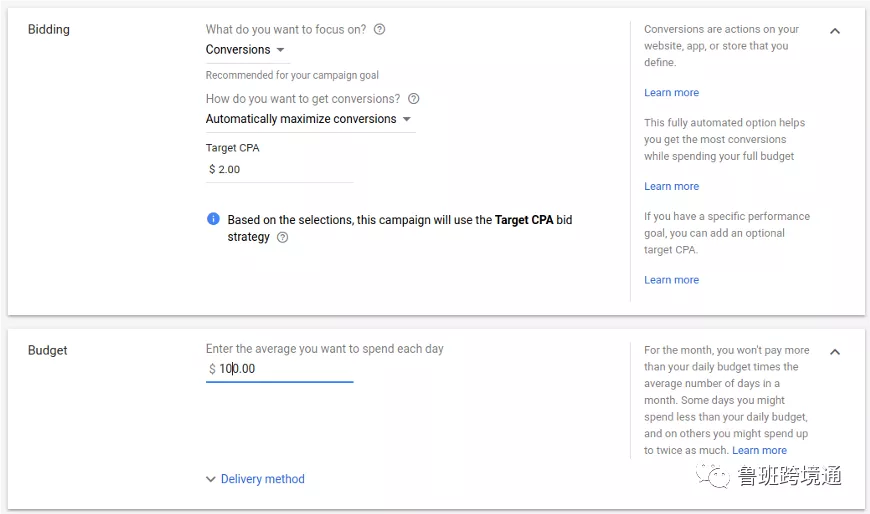Click the arrow beside "Automatically maximize conversions"

[x=407, y=119]
